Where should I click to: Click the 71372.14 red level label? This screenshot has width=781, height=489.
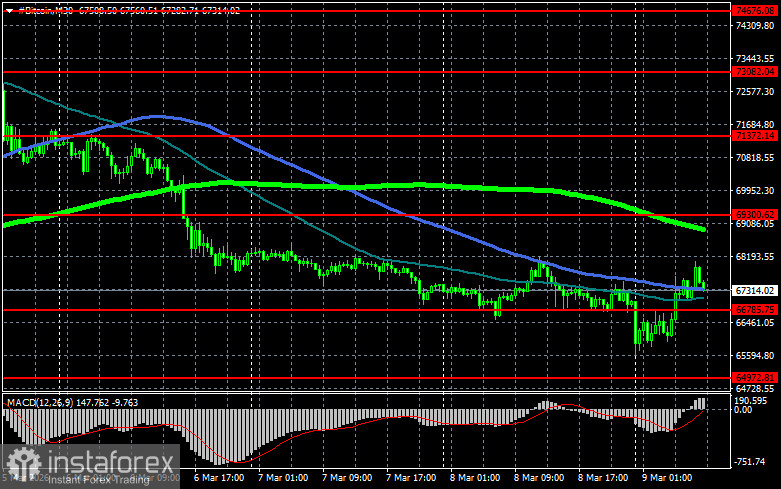[756, 135]
